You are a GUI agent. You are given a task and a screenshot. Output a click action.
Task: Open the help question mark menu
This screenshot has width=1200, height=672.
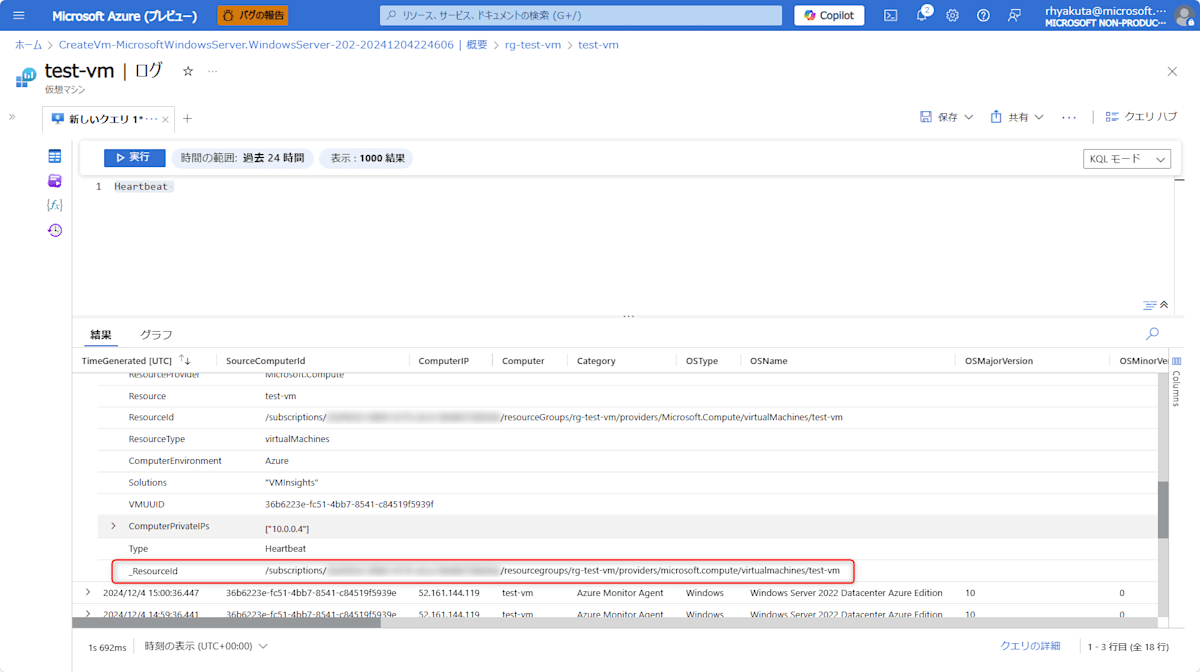point(983,15)
